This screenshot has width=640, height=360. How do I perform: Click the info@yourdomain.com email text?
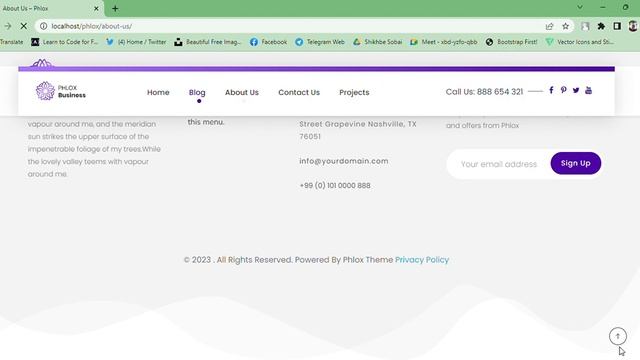(x=344, y=161)
